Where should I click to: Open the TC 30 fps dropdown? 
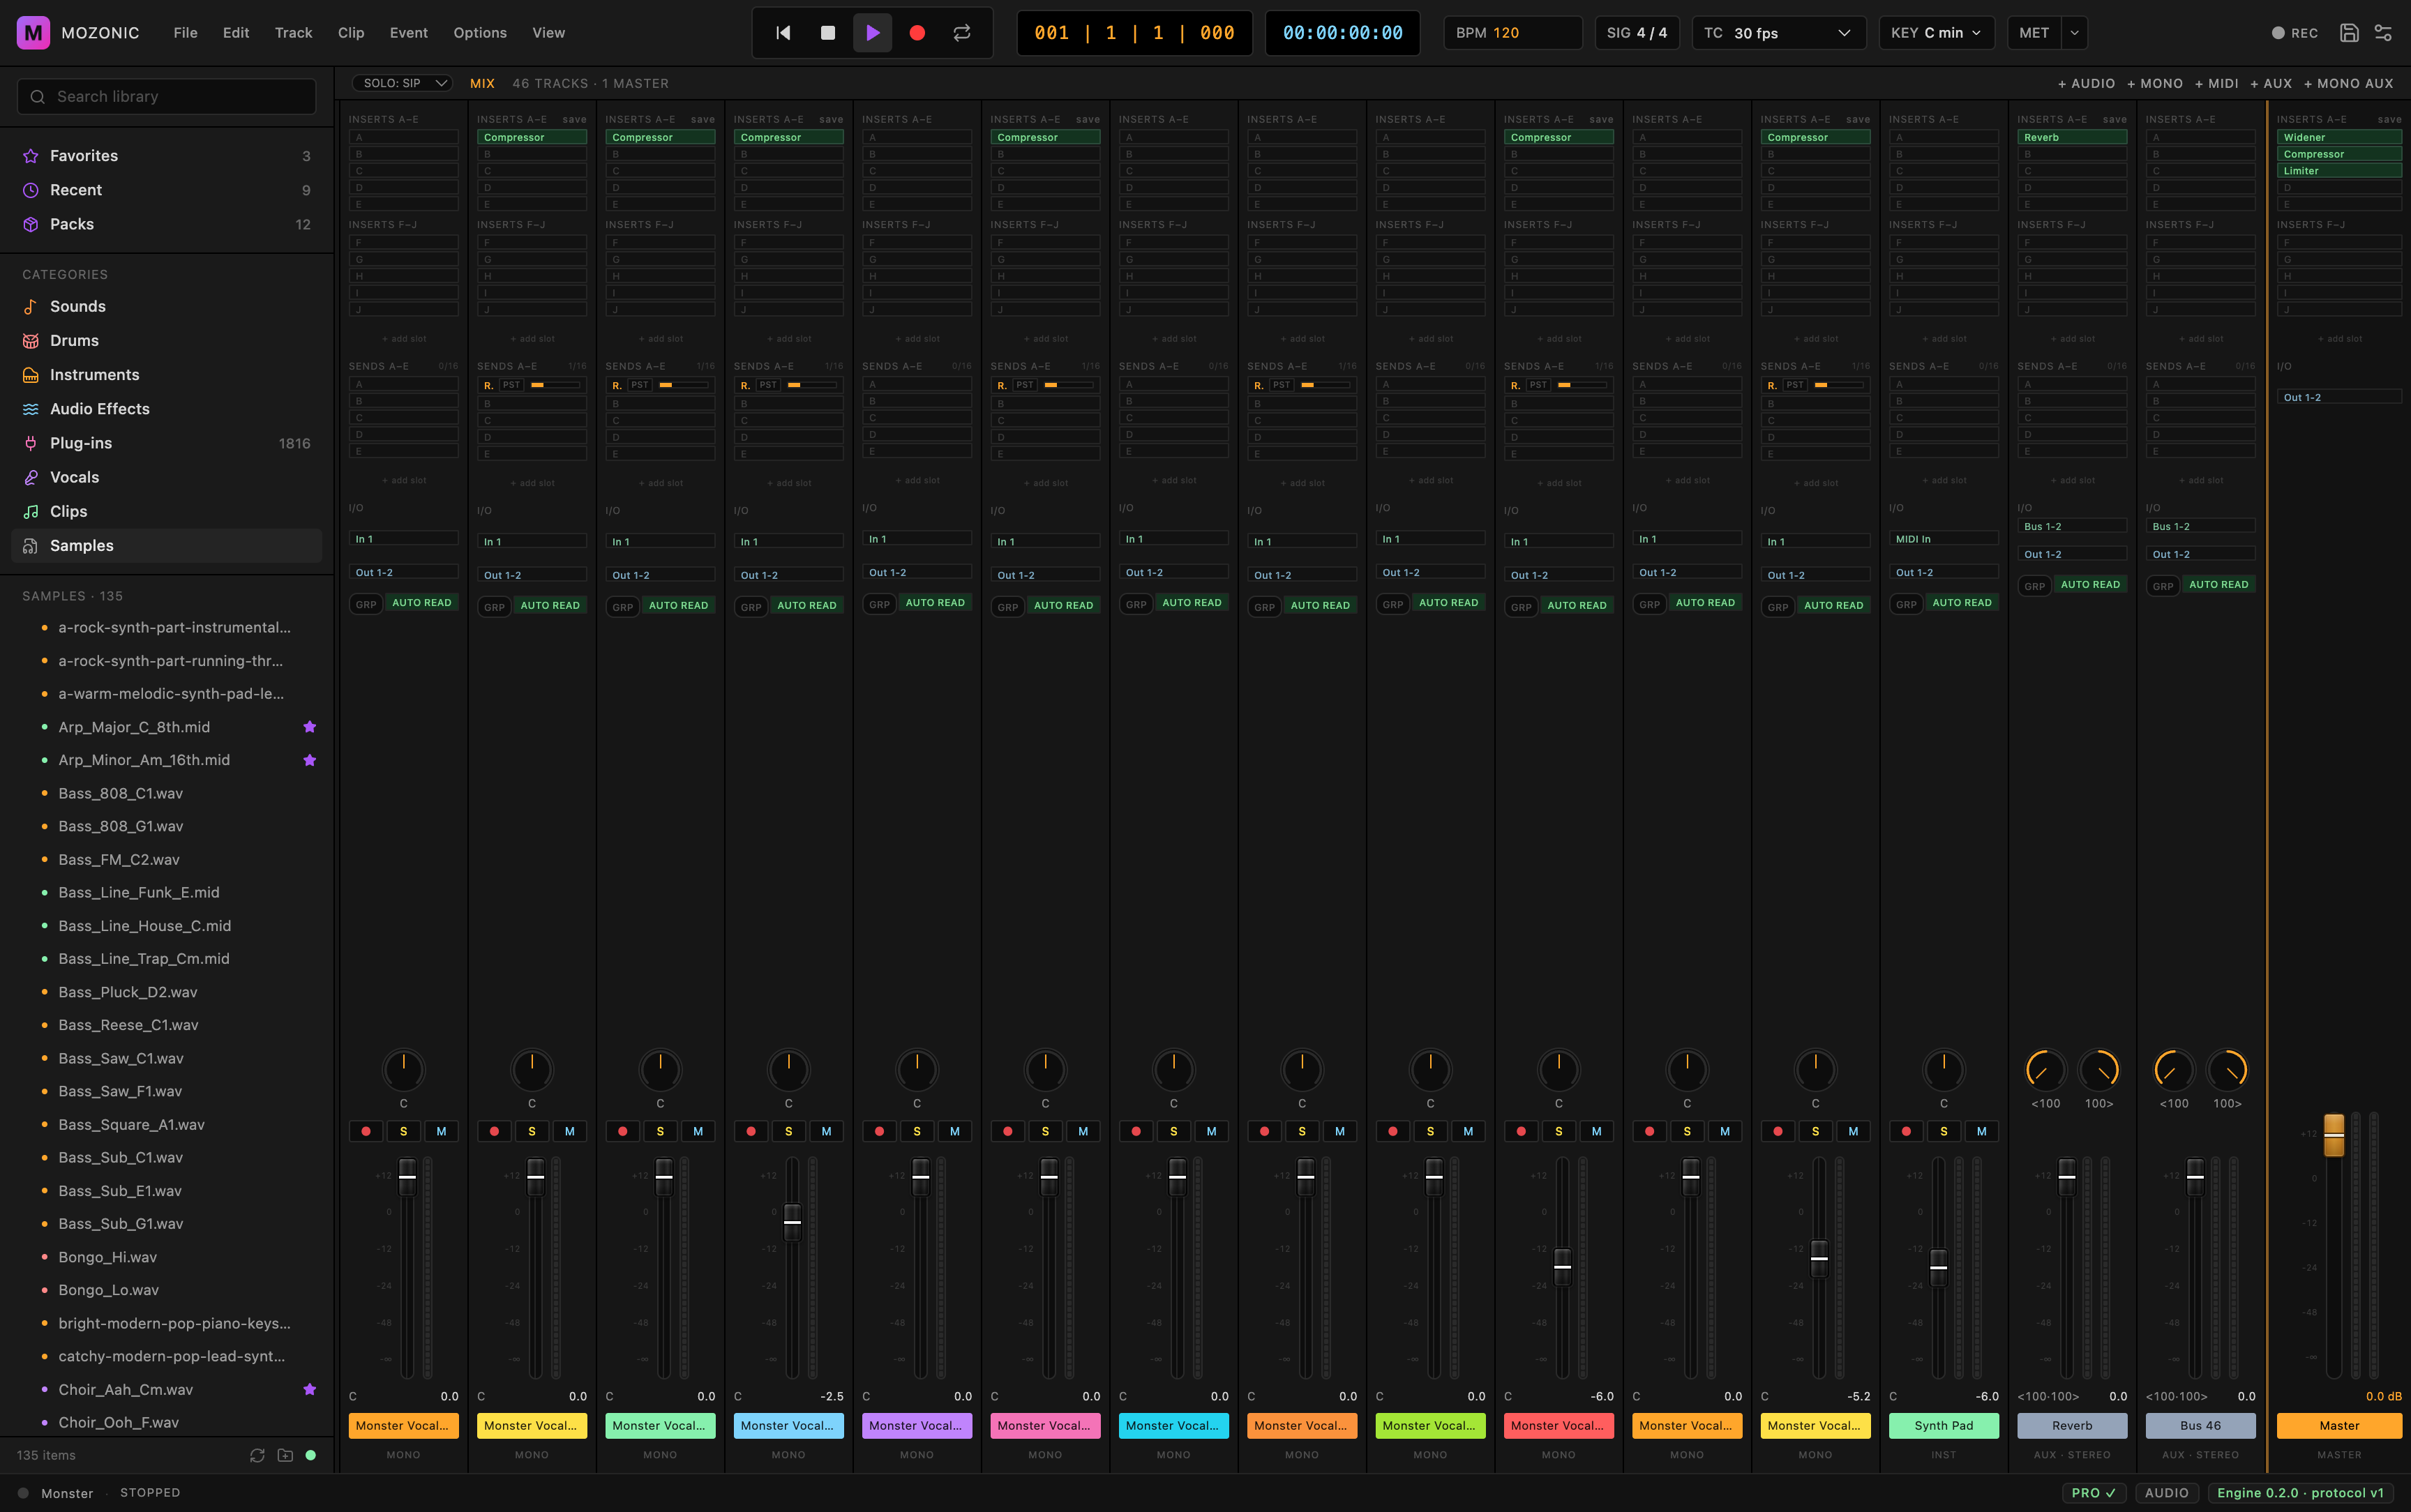click(x=1778, y=33)
